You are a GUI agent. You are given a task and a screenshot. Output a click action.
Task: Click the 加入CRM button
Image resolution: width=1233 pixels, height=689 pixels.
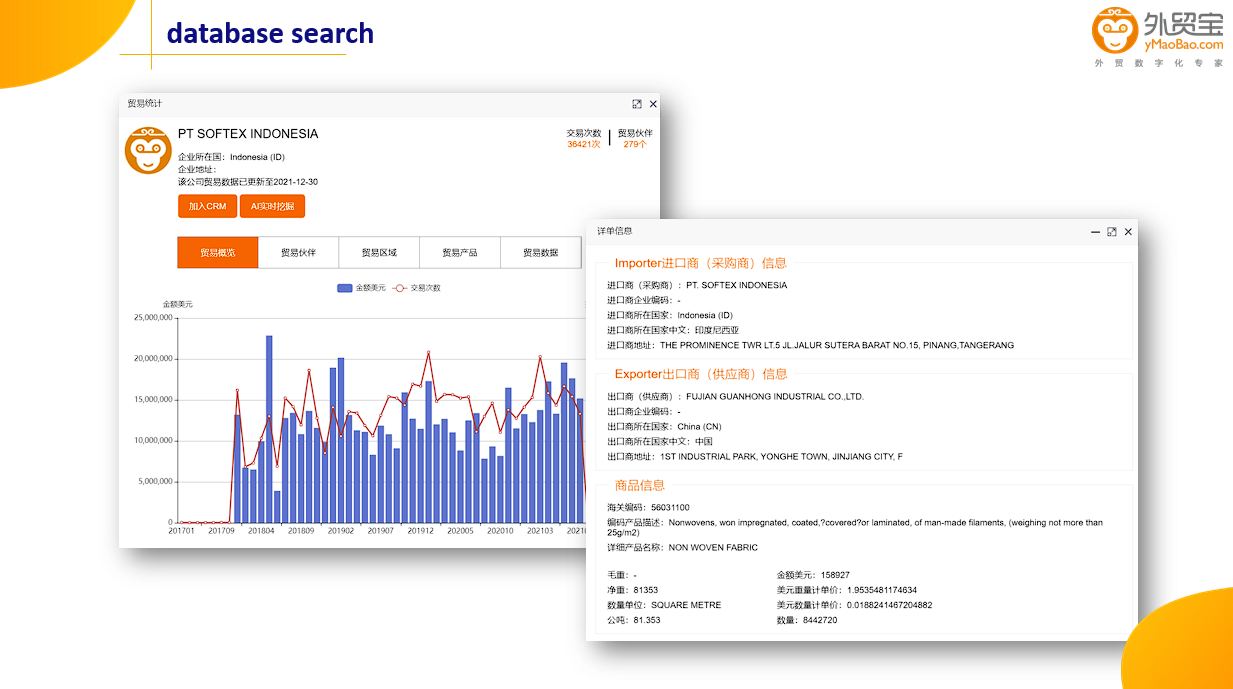pos(207,206)
